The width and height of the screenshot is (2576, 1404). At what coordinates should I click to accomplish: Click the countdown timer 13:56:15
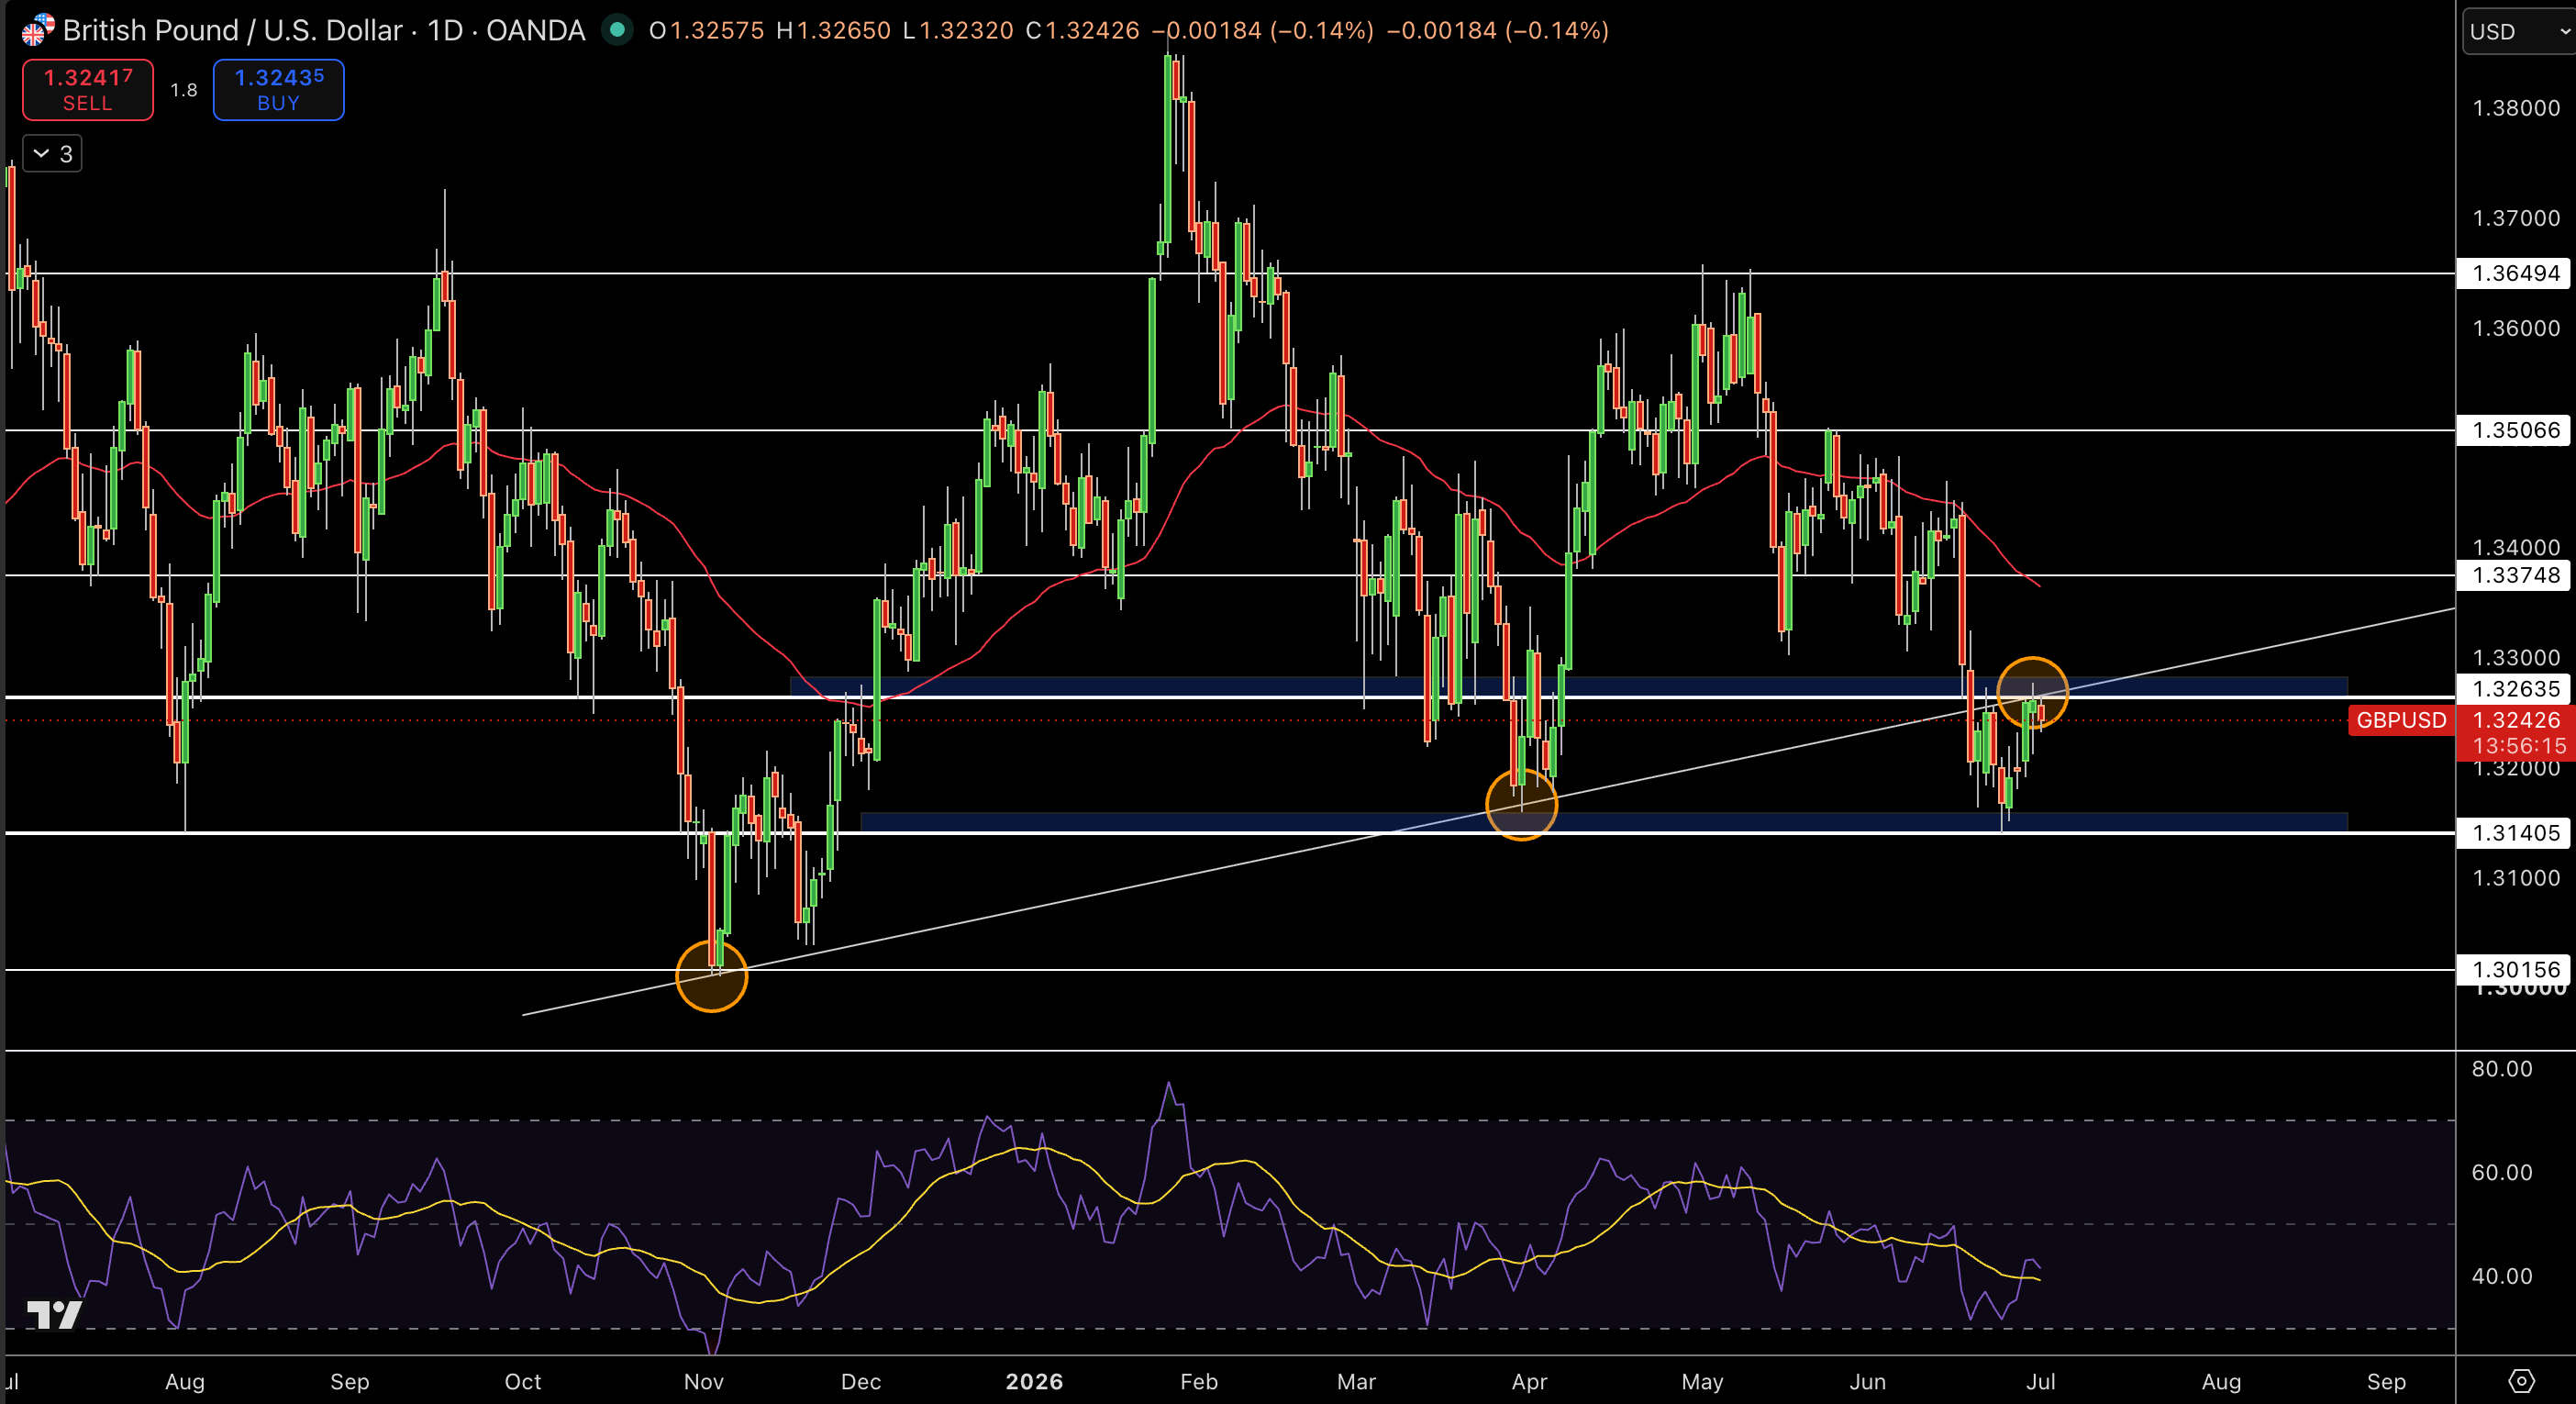tap(2518, 746)
